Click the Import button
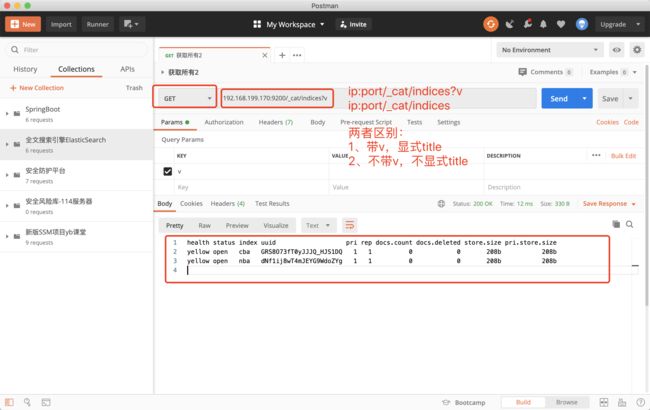Image resolution: width=650 pixels, height=410 pixels. coord(61,24)
